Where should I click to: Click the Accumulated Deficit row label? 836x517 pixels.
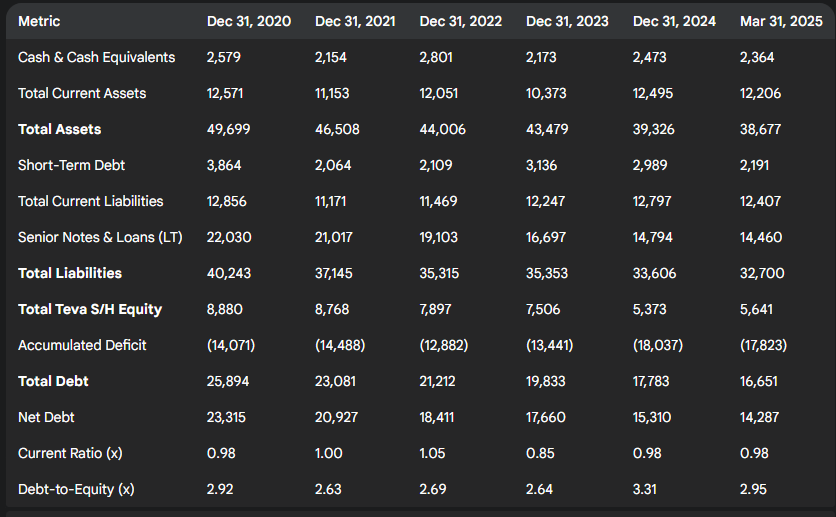pos(82,345)
